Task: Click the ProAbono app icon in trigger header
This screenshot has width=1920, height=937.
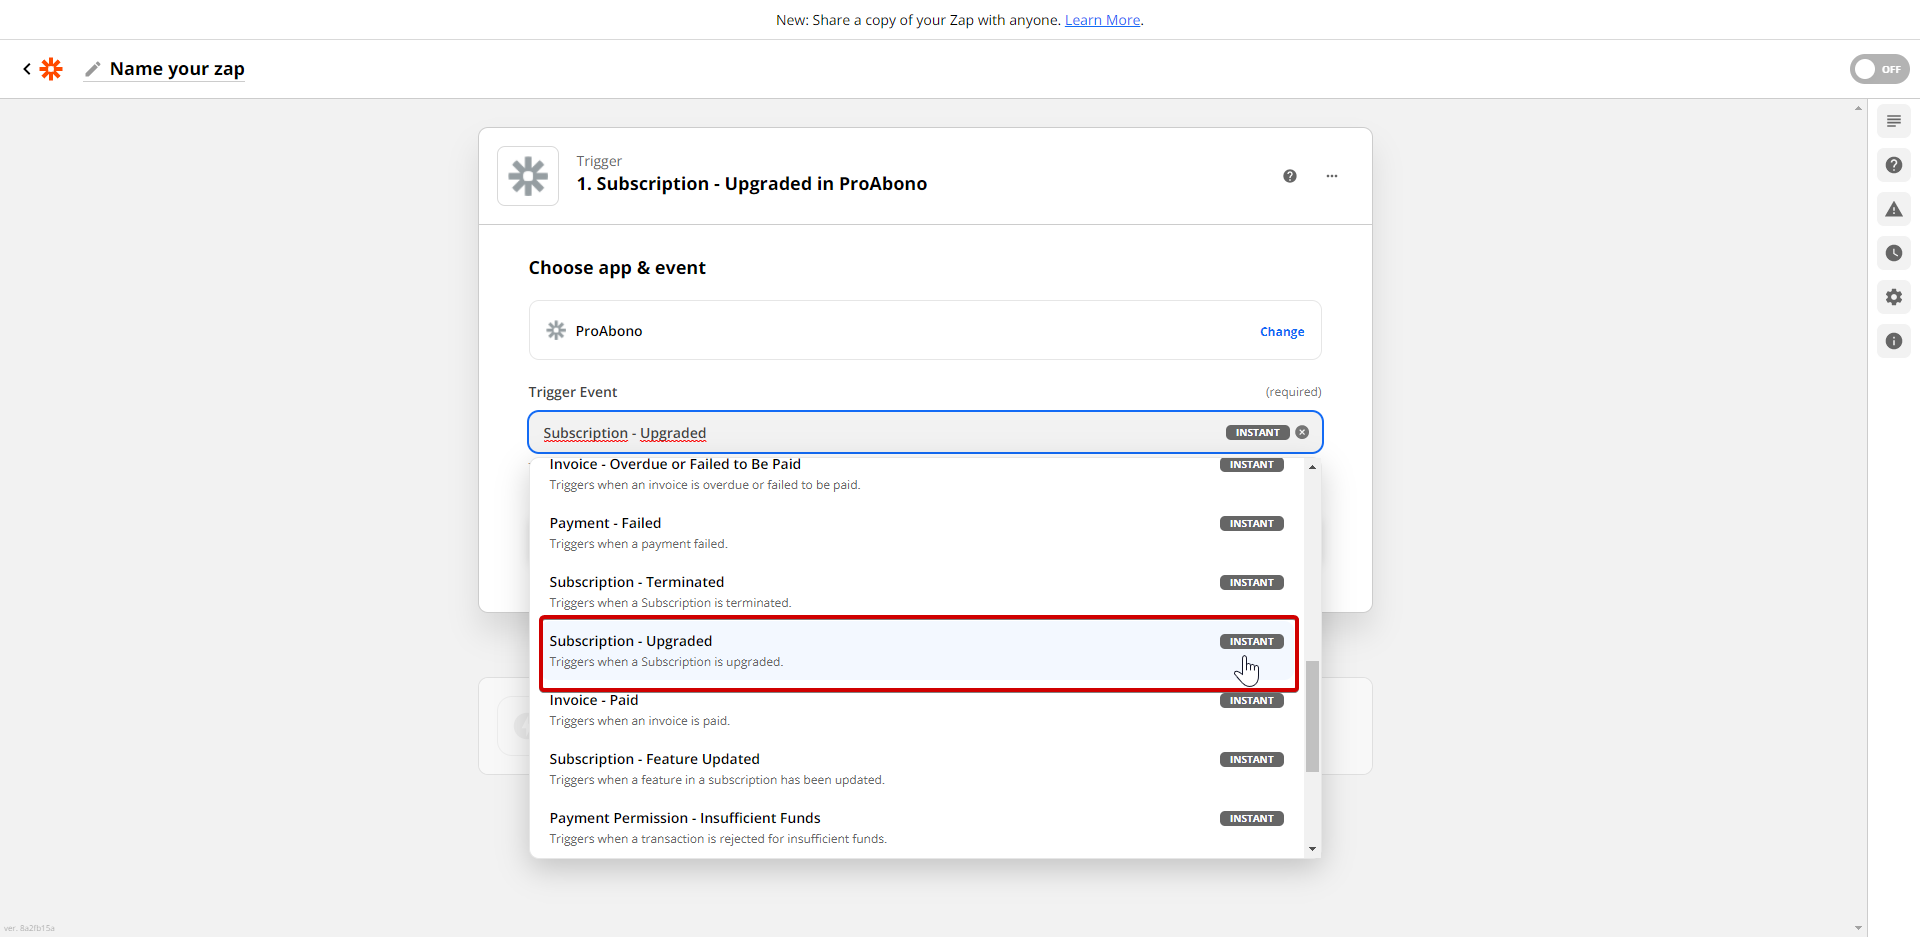Action: click(528, 176)
